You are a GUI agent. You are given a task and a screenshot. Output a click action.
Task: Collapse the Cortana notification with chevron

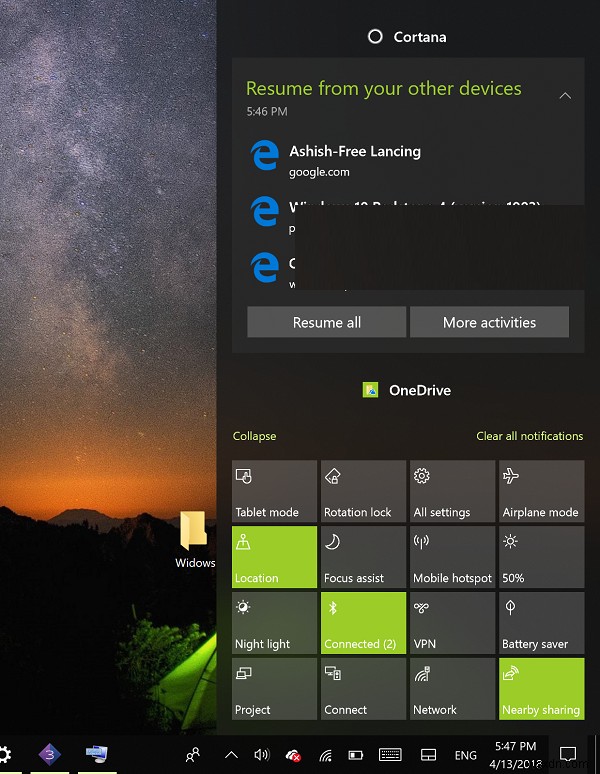tap(565, 96)
